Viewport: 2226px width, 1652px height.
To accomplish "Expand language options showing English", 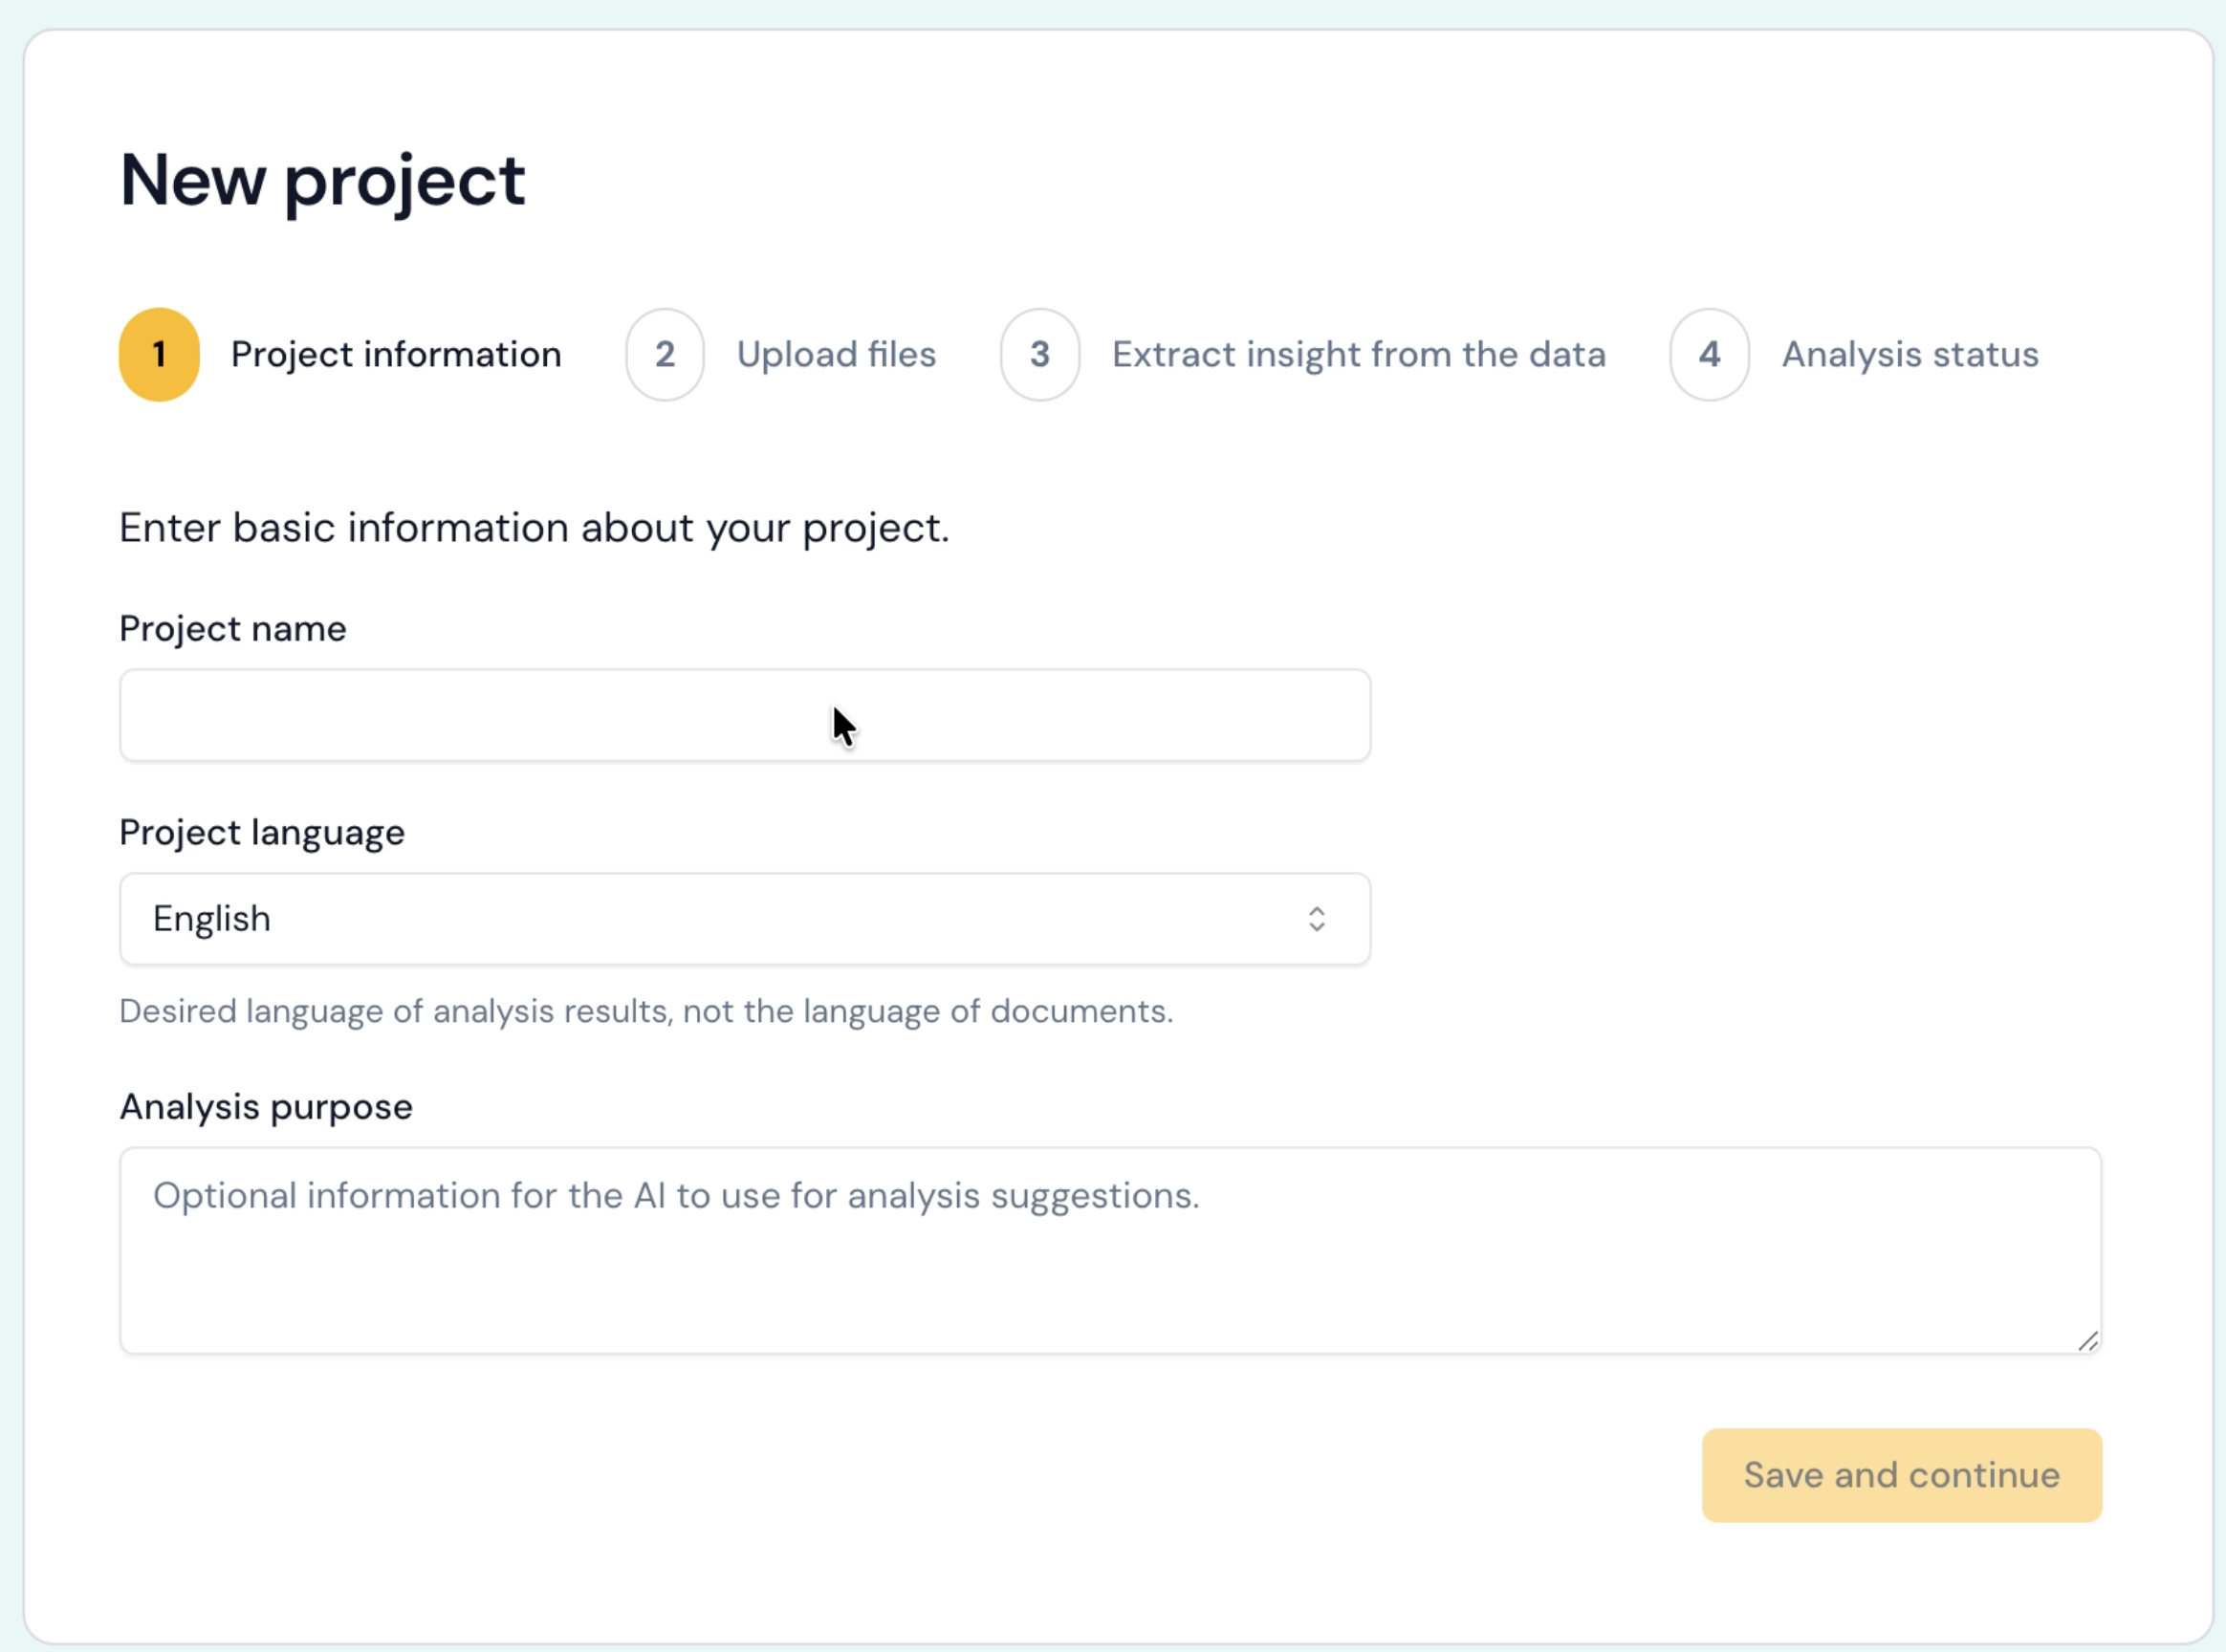I will pos(744,918).
